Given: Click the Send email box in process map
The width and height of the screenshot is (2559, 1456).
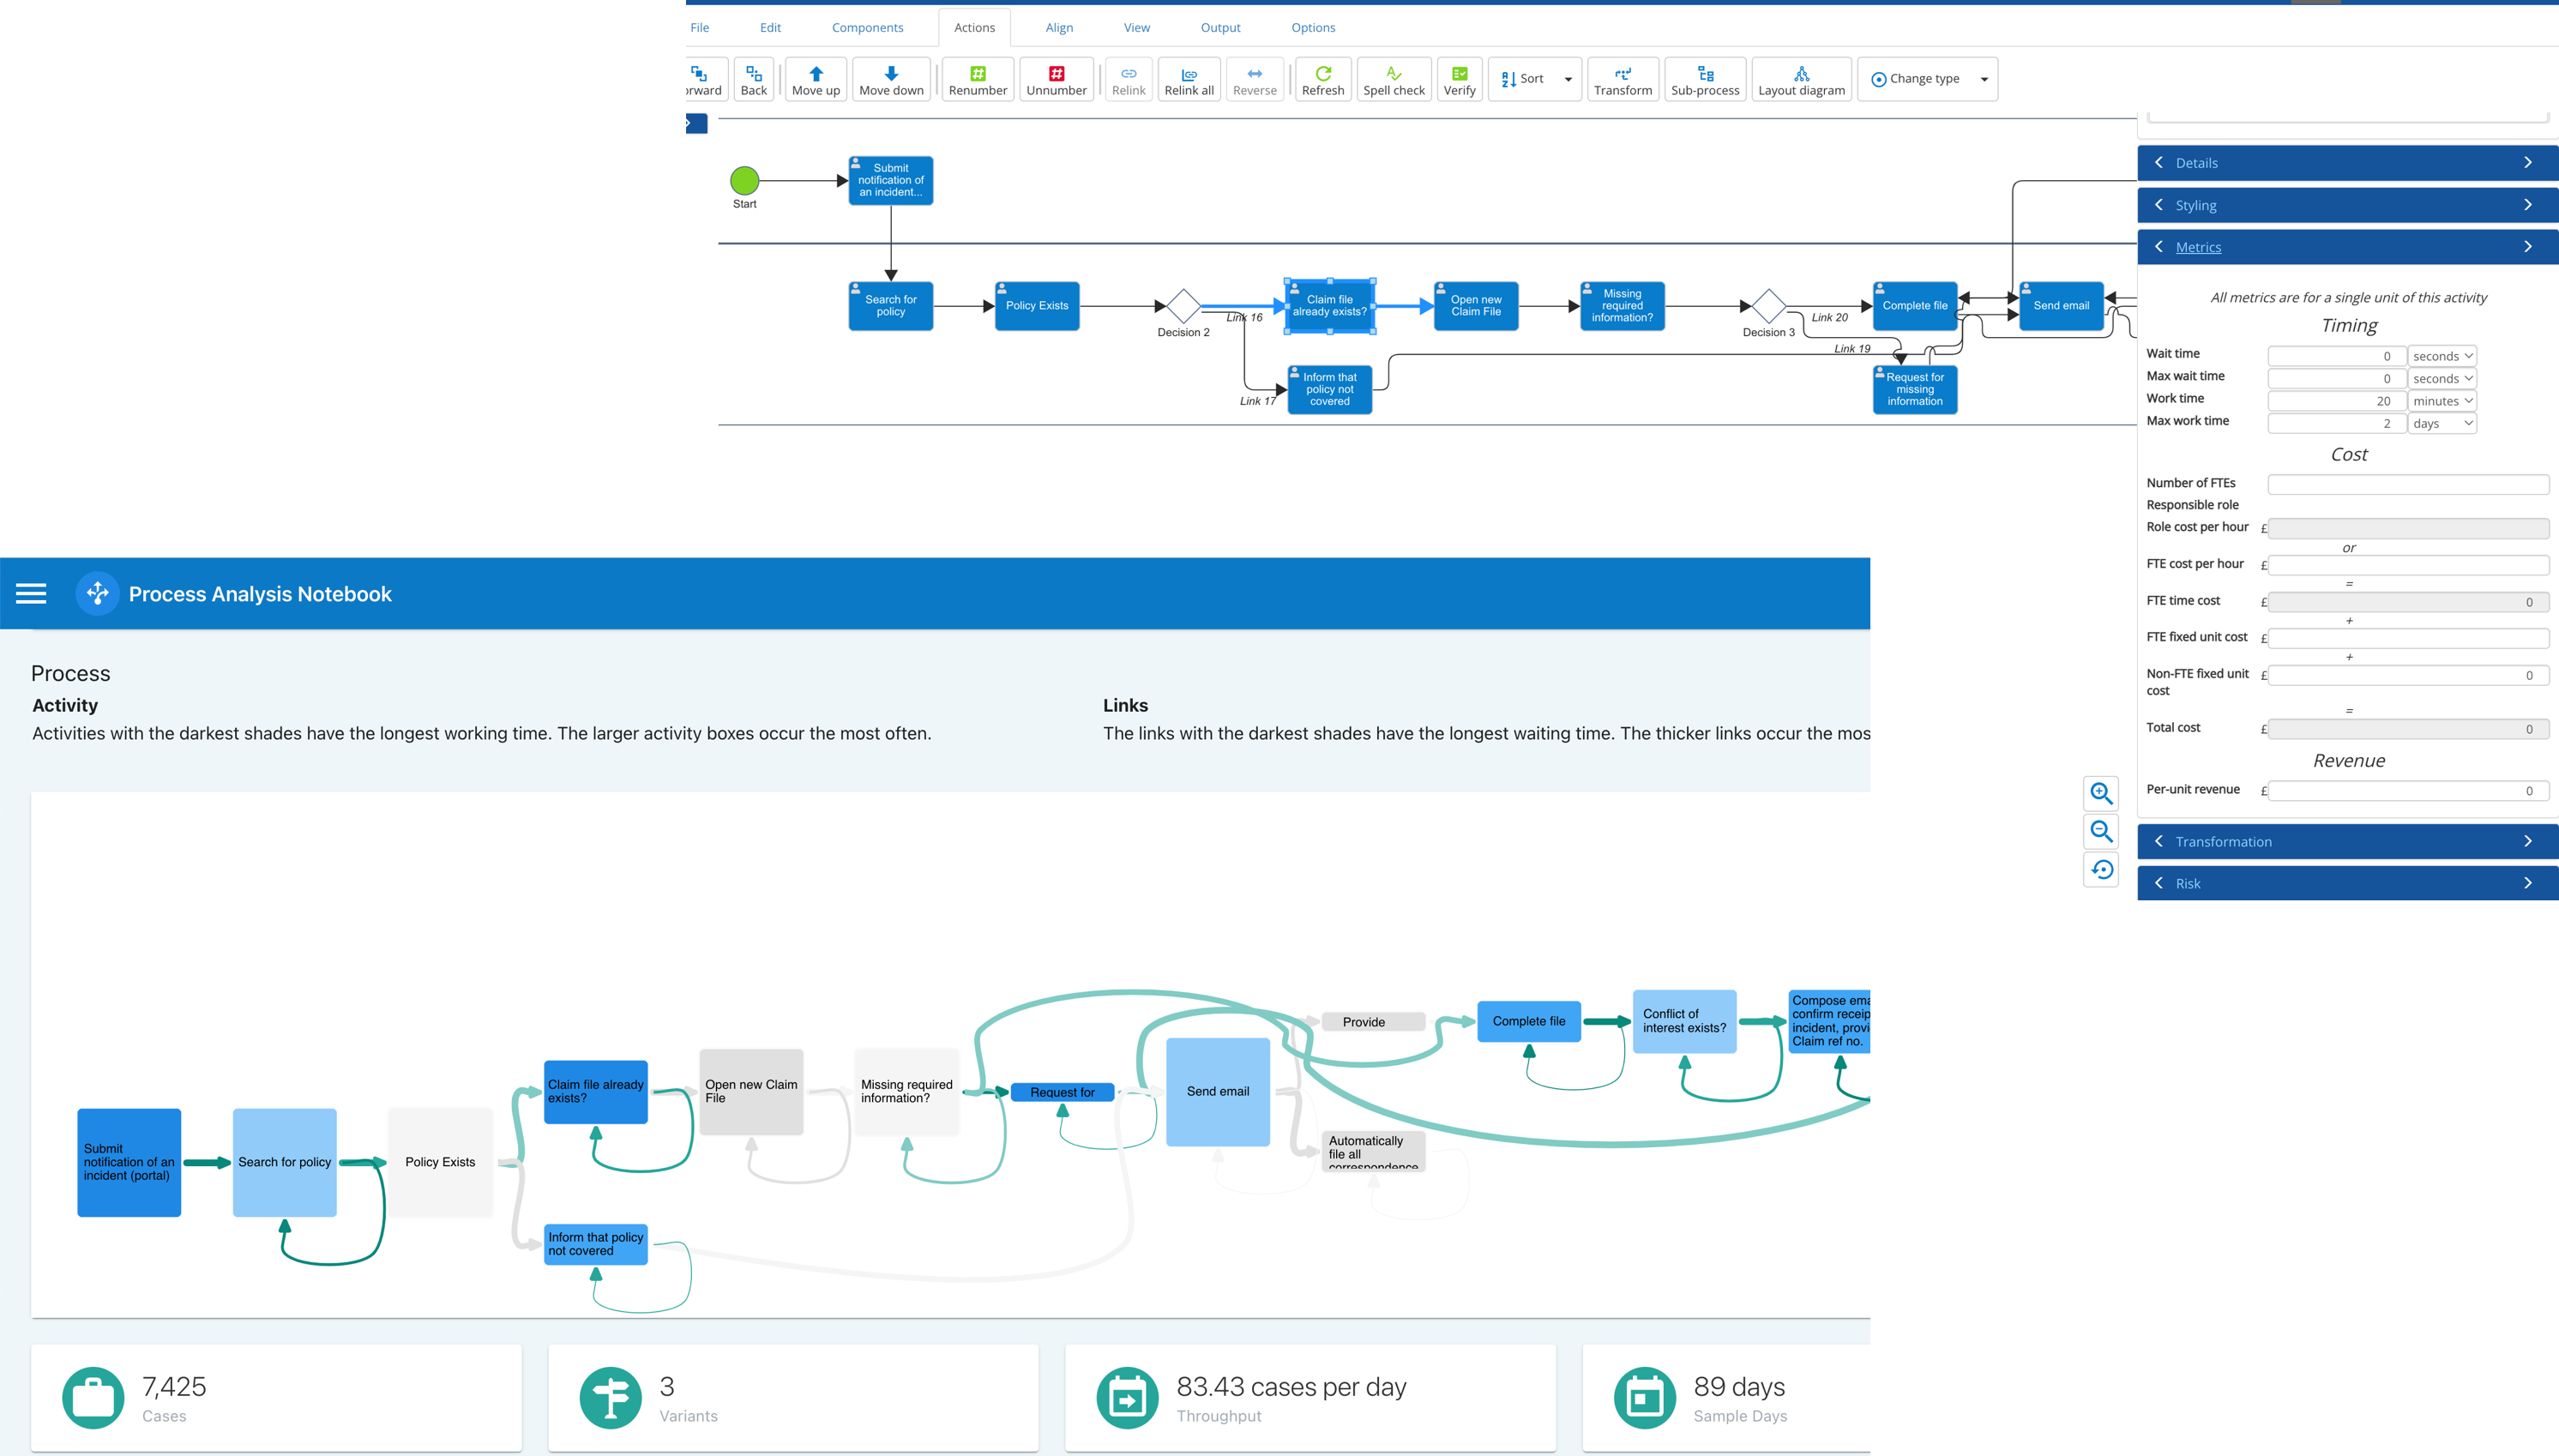Looking at the screenshot, I should pos(1217,1092).
